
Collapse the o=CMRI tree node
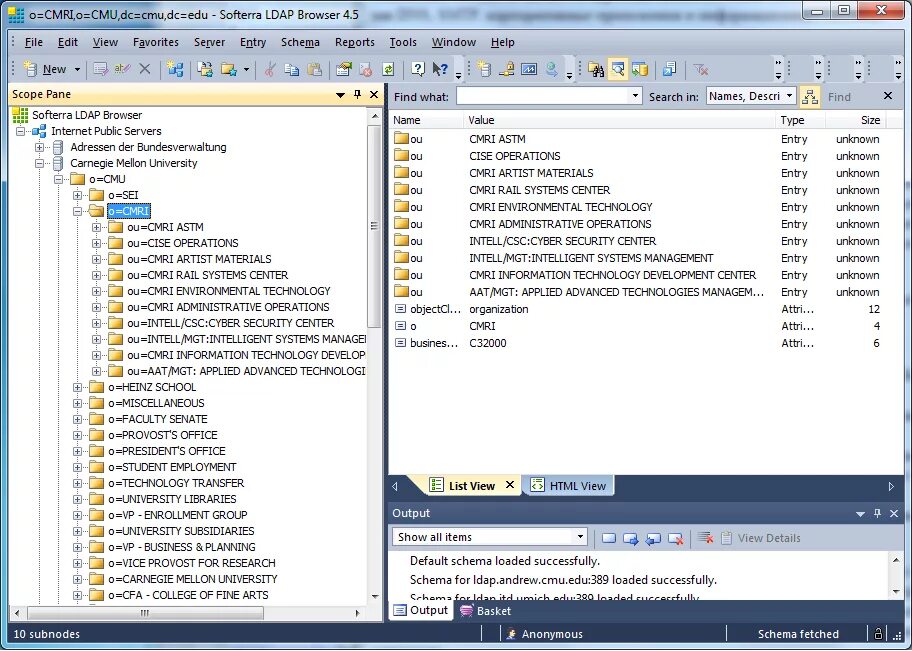pyautogui.click(x=77, y=211)
